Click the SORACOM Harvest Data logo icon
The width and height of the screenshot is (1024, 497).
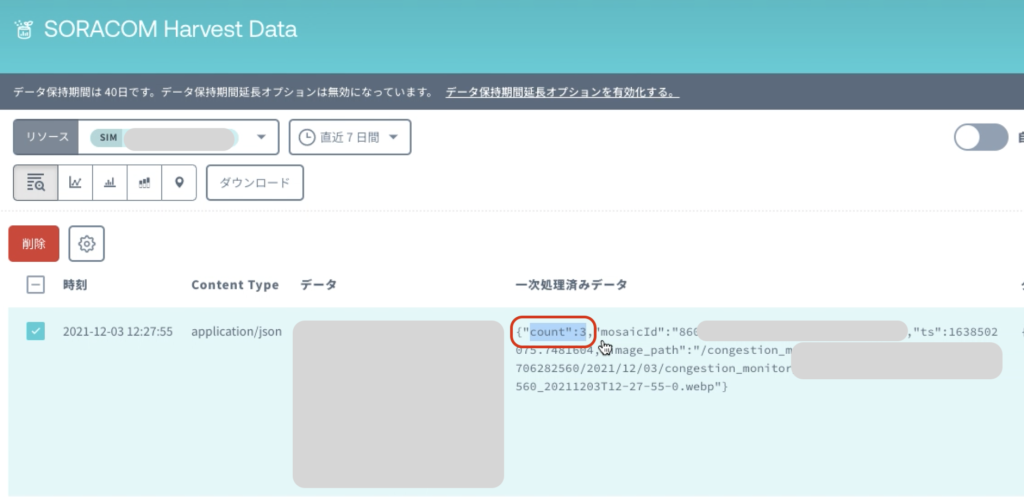[23, 29]
